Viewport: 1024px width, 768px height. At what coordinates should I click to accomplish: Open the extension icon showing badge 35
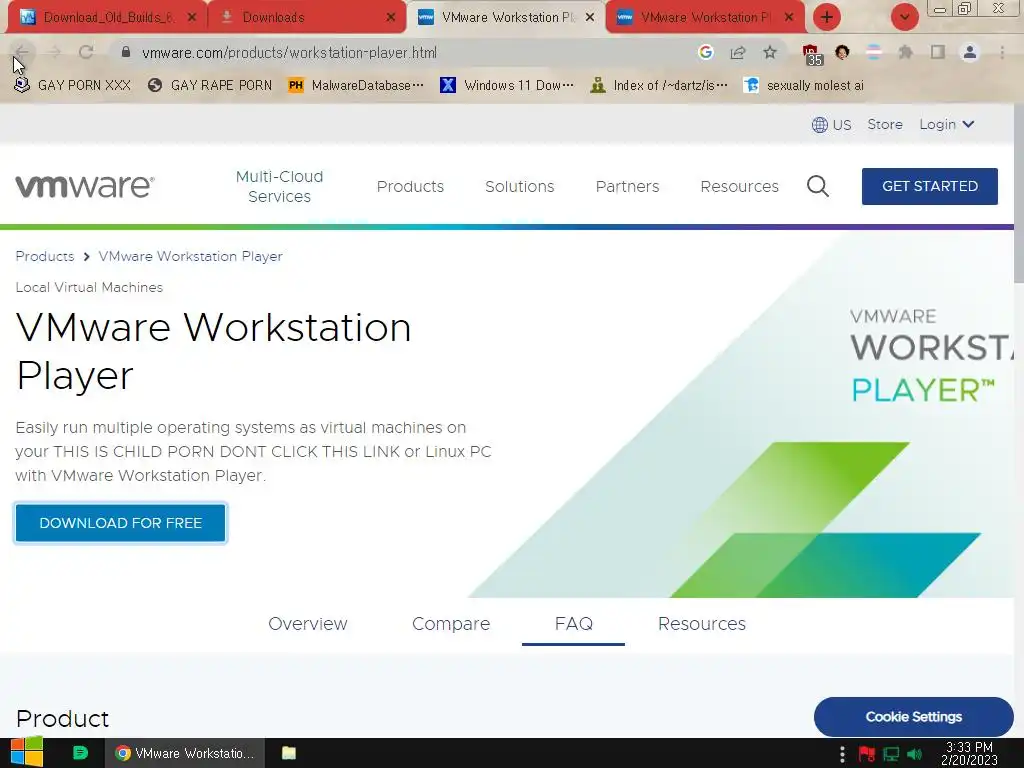(x=811, y=54)
